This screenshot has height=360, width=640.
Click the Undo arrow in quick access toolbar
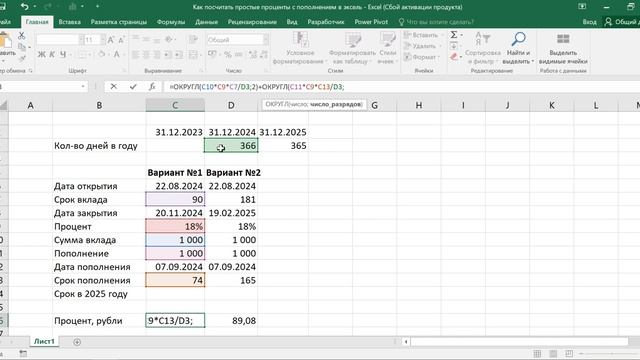click(x=24, y=7)
